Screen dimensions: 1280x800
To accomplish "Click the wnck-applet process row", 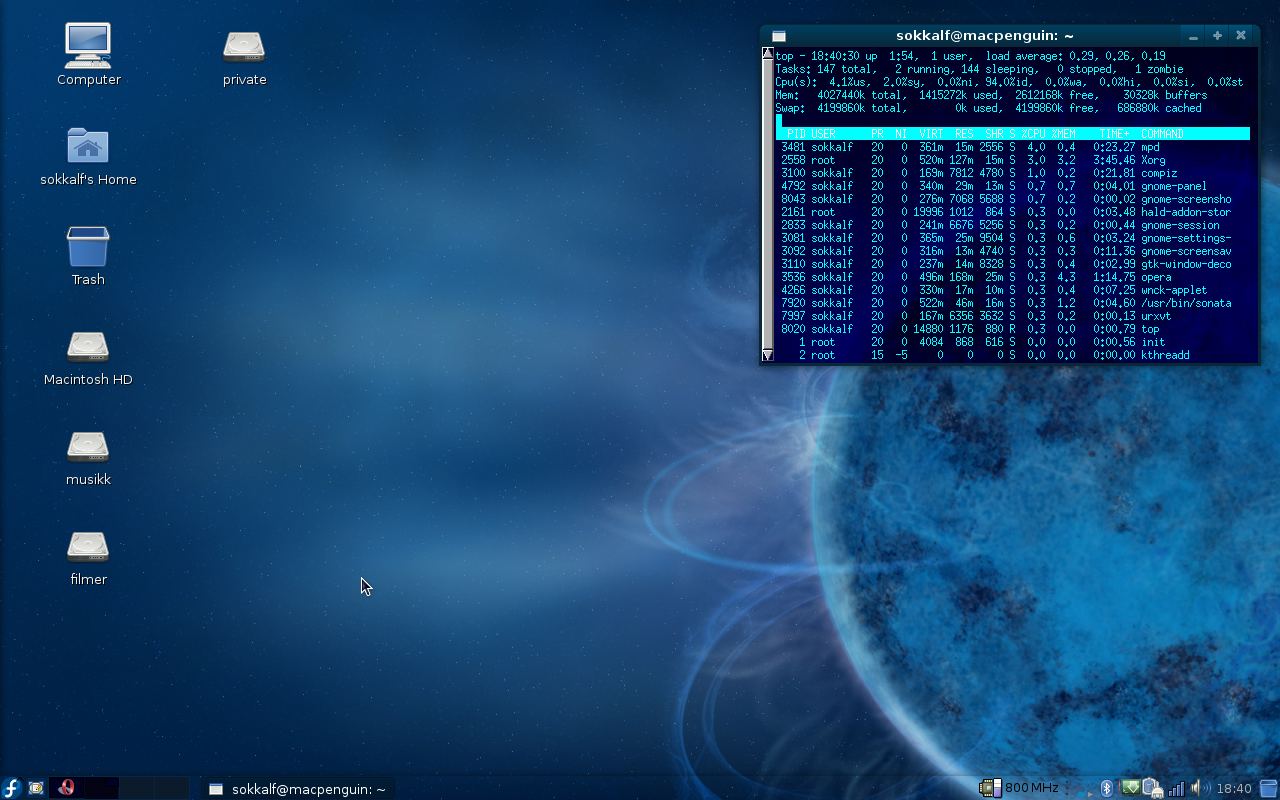I will click(x=1013, y=290).
